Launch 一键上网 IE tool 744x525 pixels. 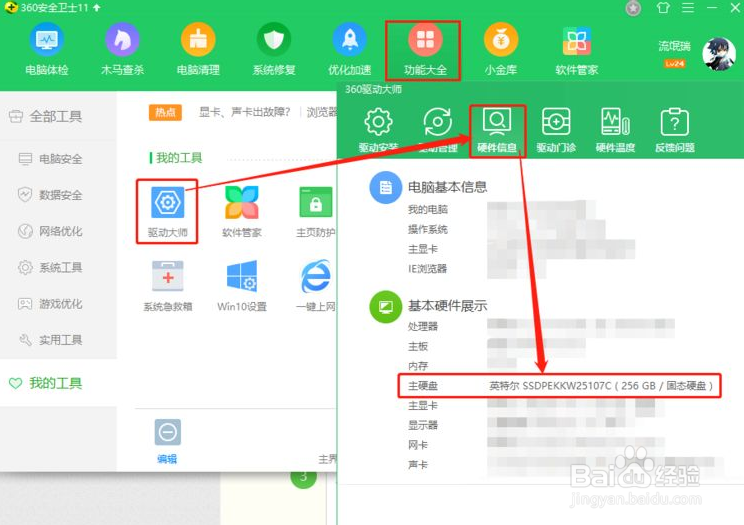click(316, 286)
